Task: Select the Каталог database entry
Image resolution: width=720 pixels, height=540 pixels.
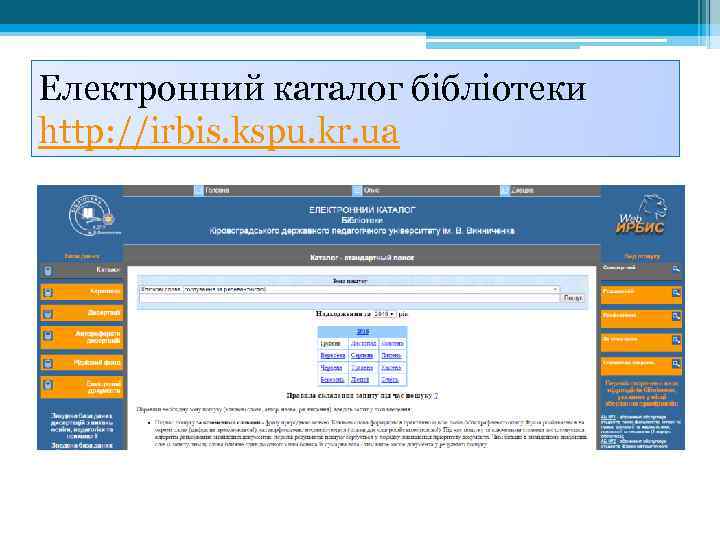Action: (82, 270)
